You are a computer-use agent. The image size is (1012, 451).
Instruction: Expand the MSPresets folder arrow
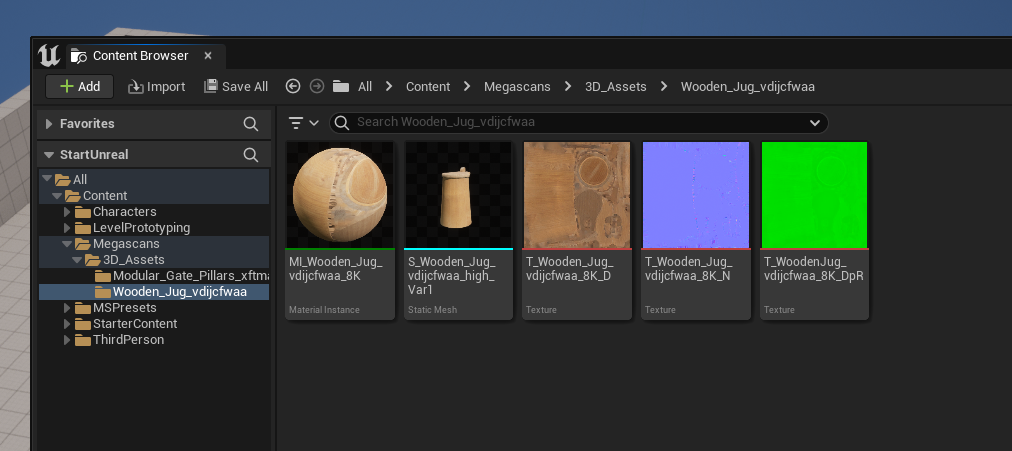click(67, 308)
